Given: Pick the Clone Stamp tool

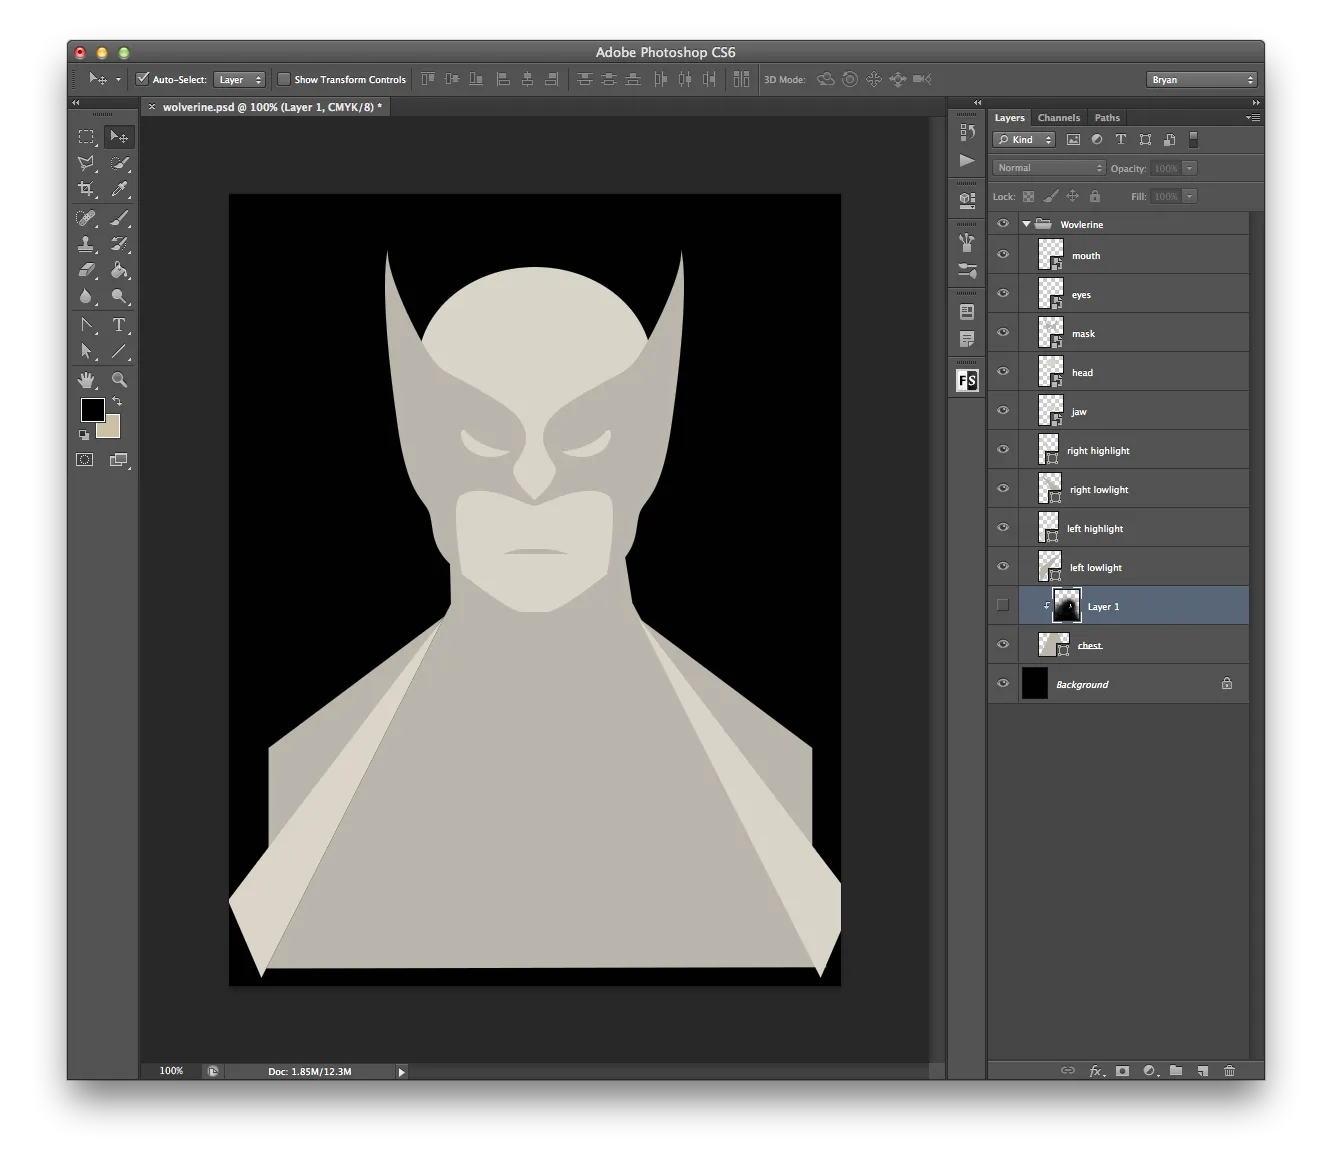Looking at the screenshot, I should pyautogui.click(x=87, y=244).
